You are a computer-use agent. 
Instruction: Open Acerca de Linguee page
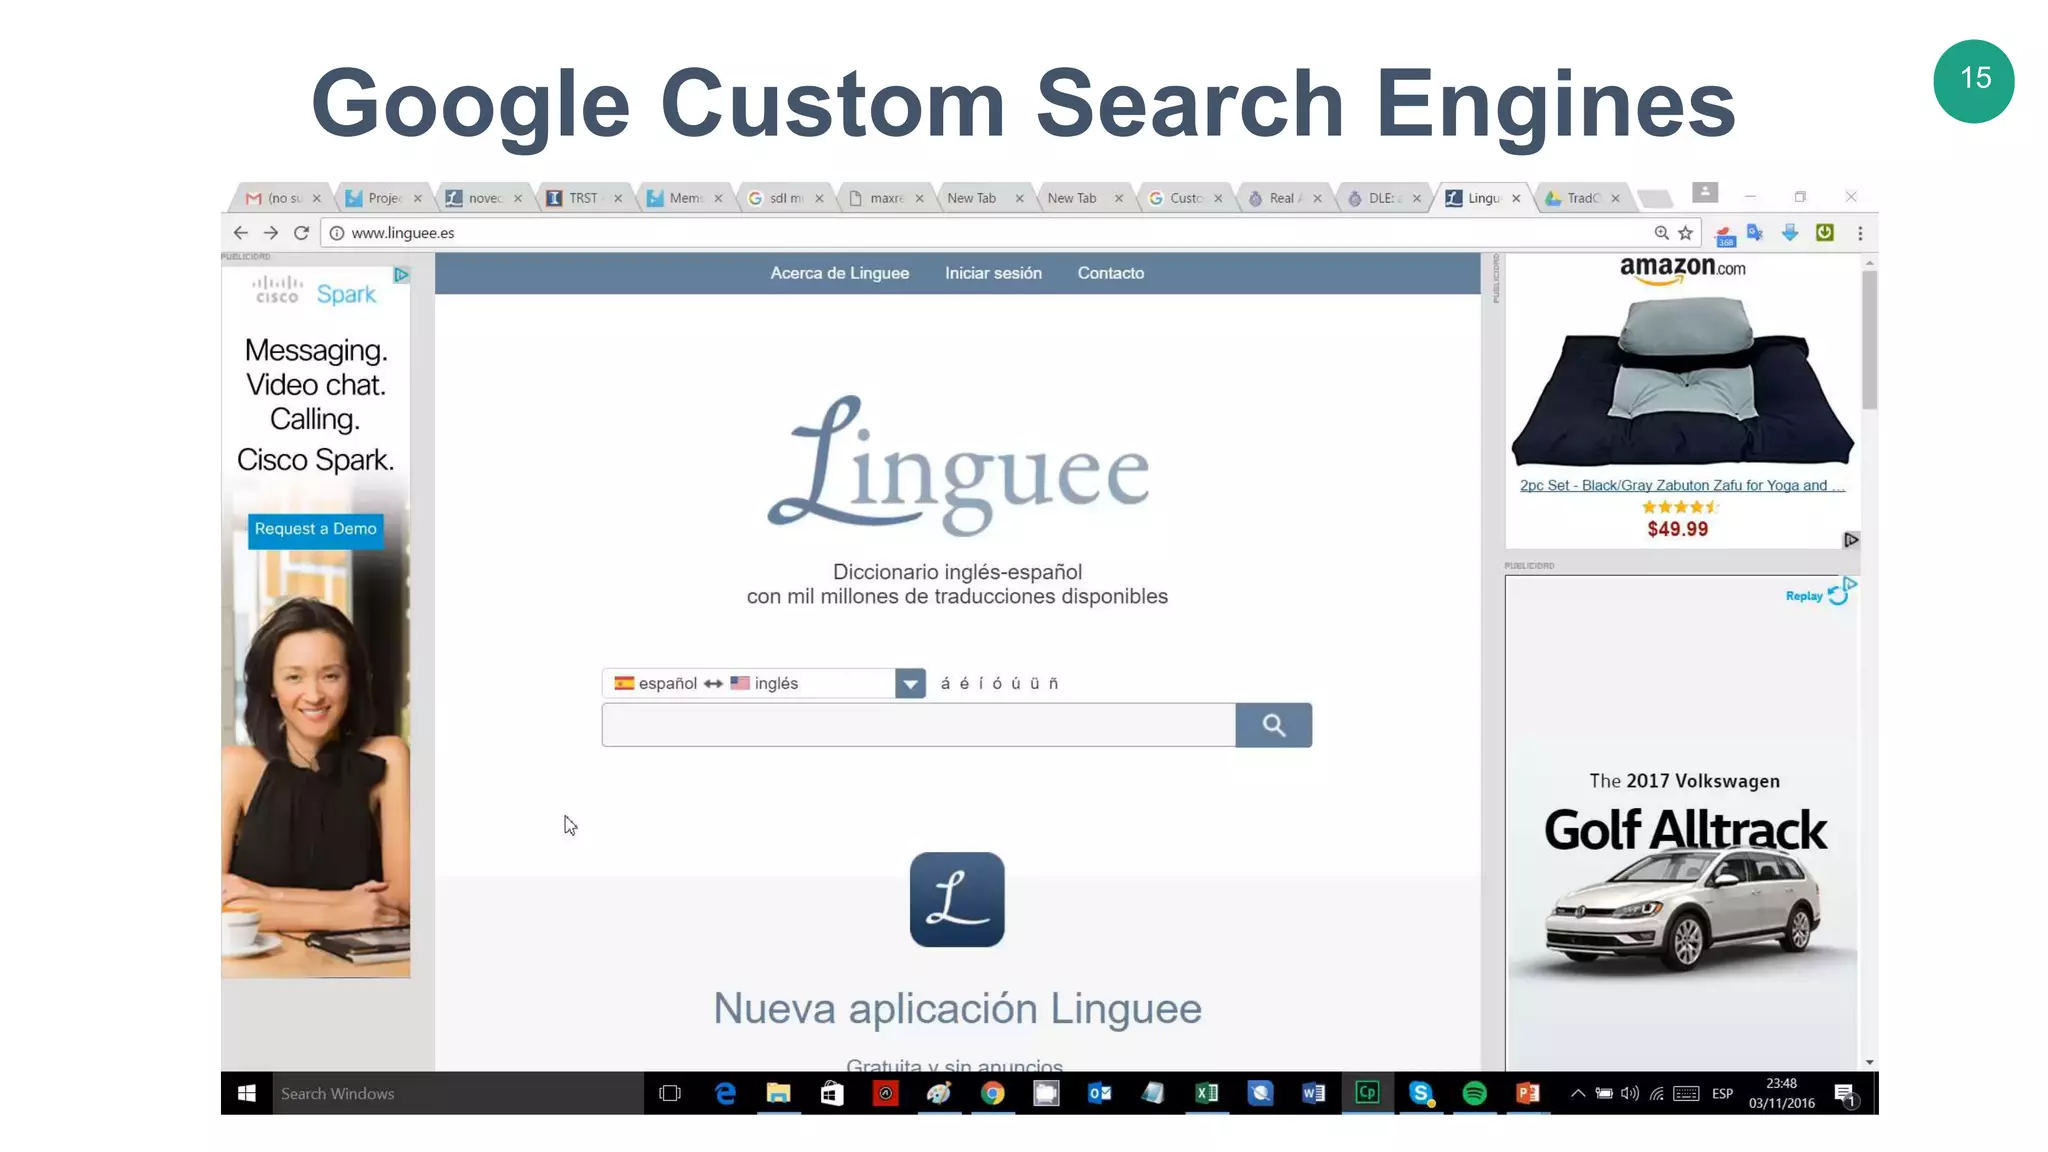tap(839, 273)
